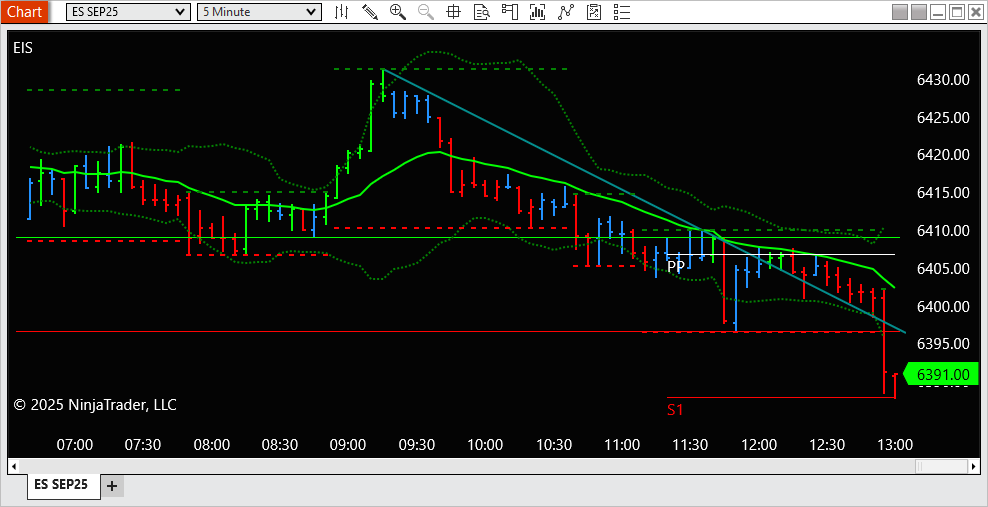Screen dimensions: 988x507
Task: Click the 07:30 time axis label
Action: click(143, 445)
